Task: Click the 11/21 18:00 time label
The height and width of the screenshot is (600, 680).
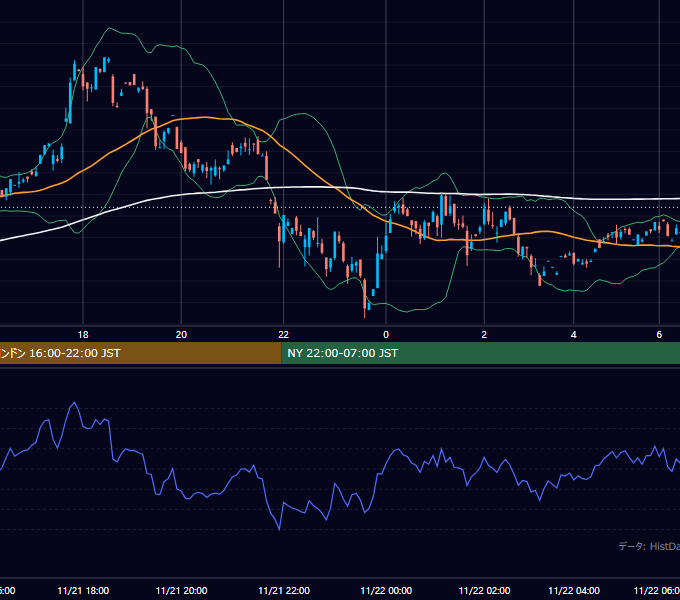Action: click(x=83, y=590)
